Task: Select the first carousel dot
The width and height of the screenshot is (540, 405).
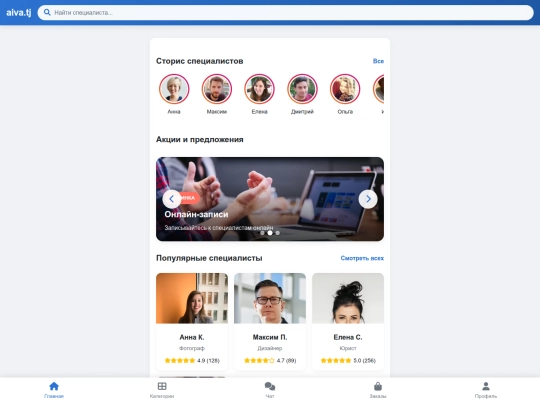Action: pos(262,233)
